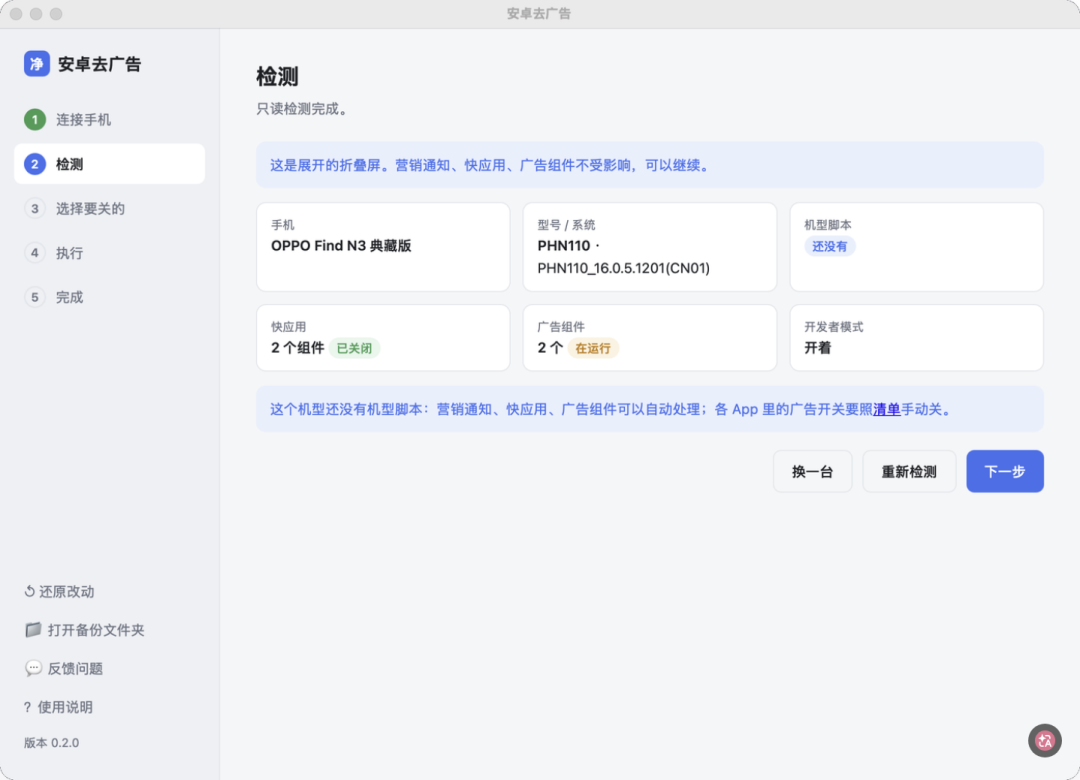
Task: Click the blue 下一步 button
Action: [1004, 471]
